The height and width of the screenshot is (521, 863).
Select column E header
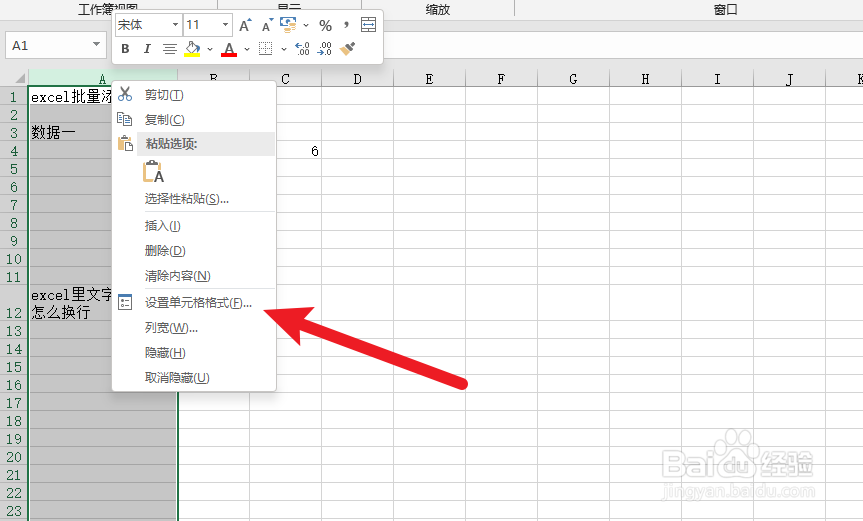click(x=429, y=79)
